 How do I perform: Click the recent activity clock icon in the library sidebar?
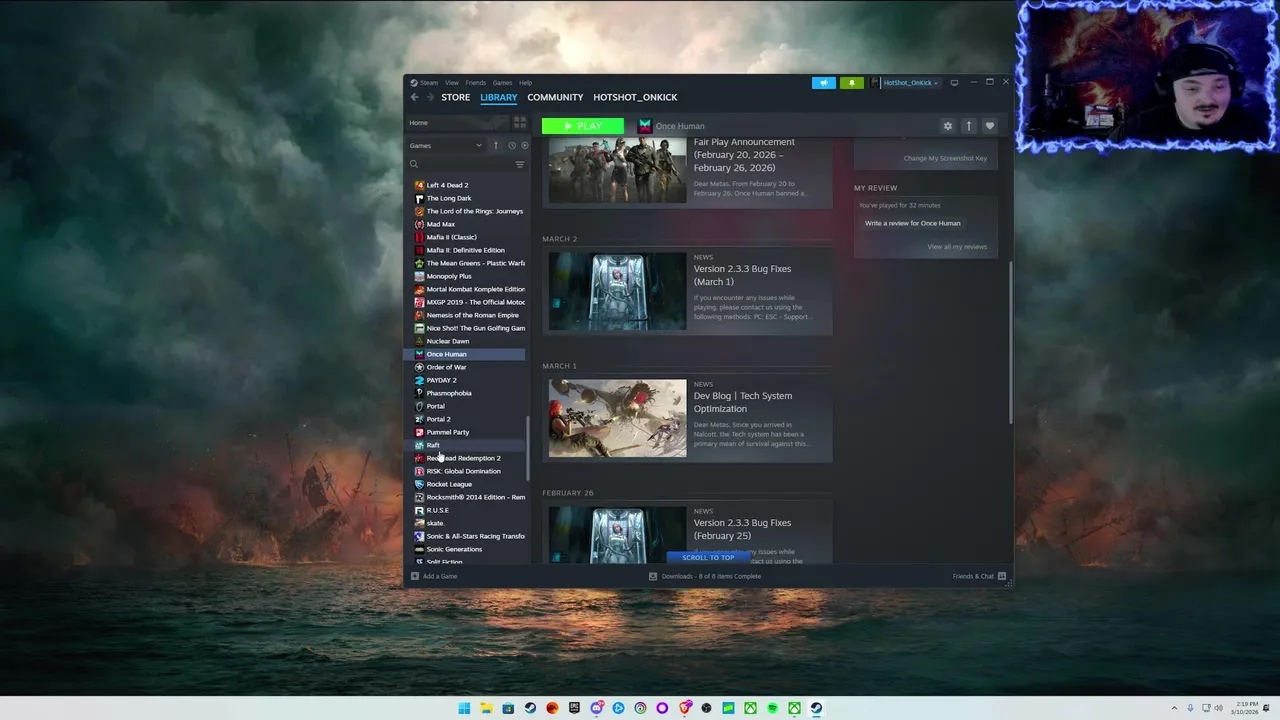coord(511,146)
